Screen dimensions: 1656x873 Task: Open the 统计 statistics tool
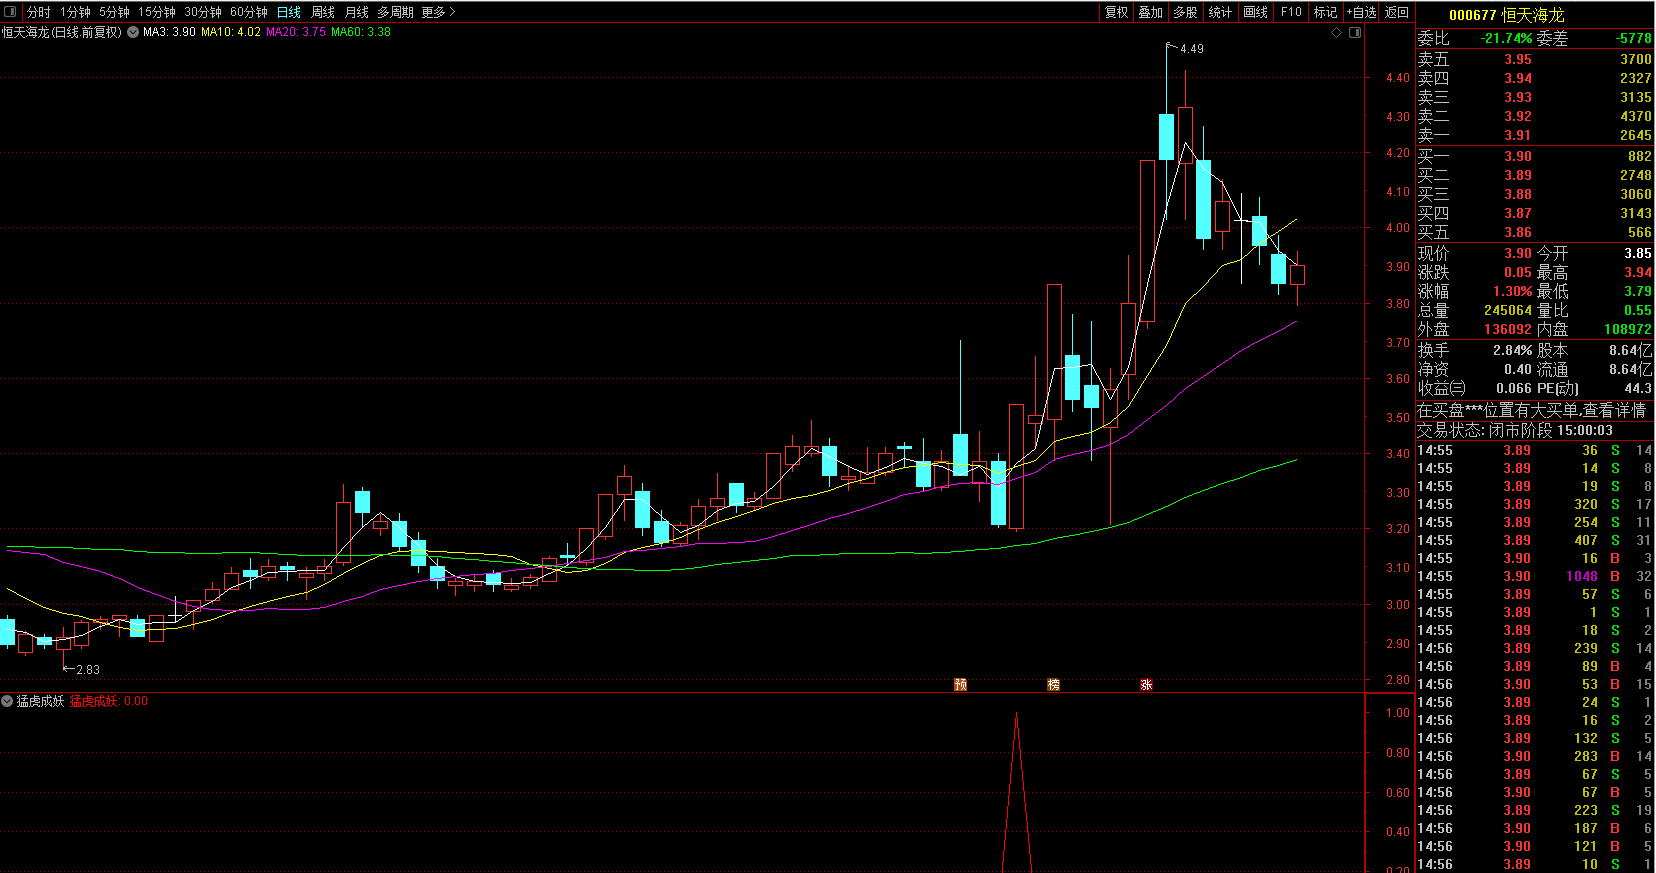[1220, 12]
